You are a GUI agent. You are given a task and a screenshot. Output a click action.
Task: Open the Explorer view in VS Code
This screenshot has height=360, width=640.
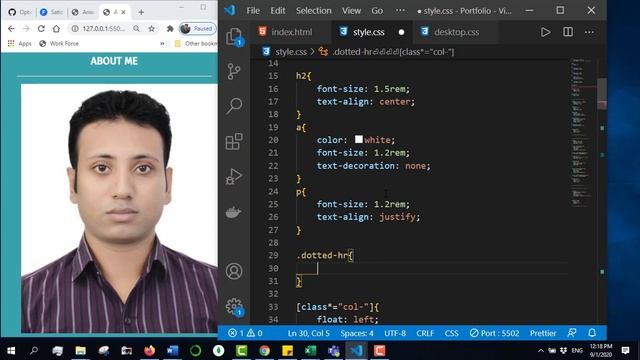coord(234,37)
